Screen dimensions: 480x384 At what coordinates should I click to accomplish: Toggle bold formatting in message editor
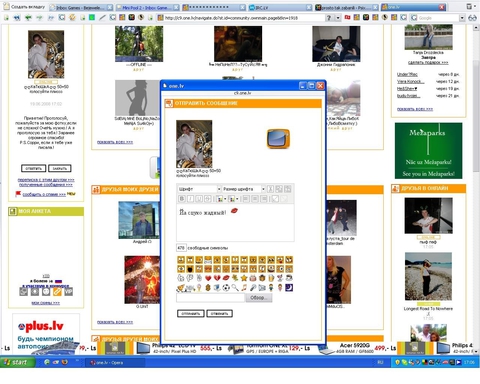(182, 199)
